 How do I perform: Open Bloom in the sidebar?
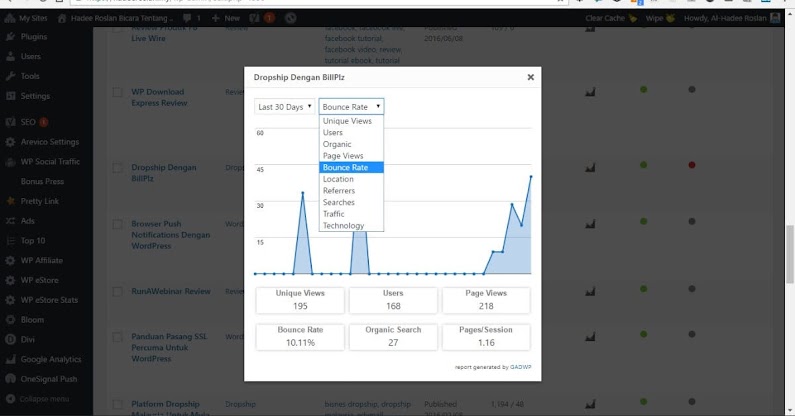click(32, 320)
